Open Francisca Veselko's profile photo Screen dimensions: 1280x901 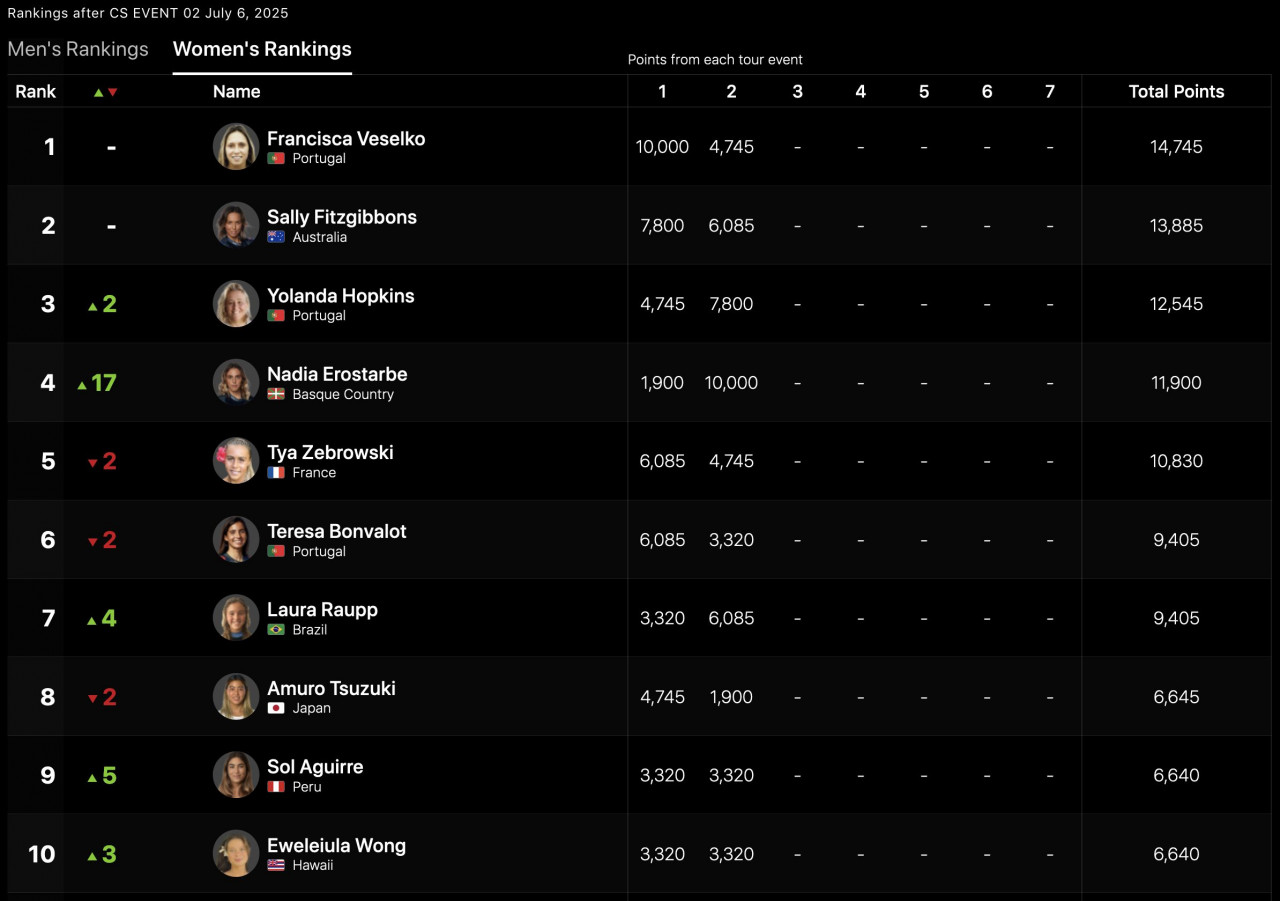(x=236, y=146)
